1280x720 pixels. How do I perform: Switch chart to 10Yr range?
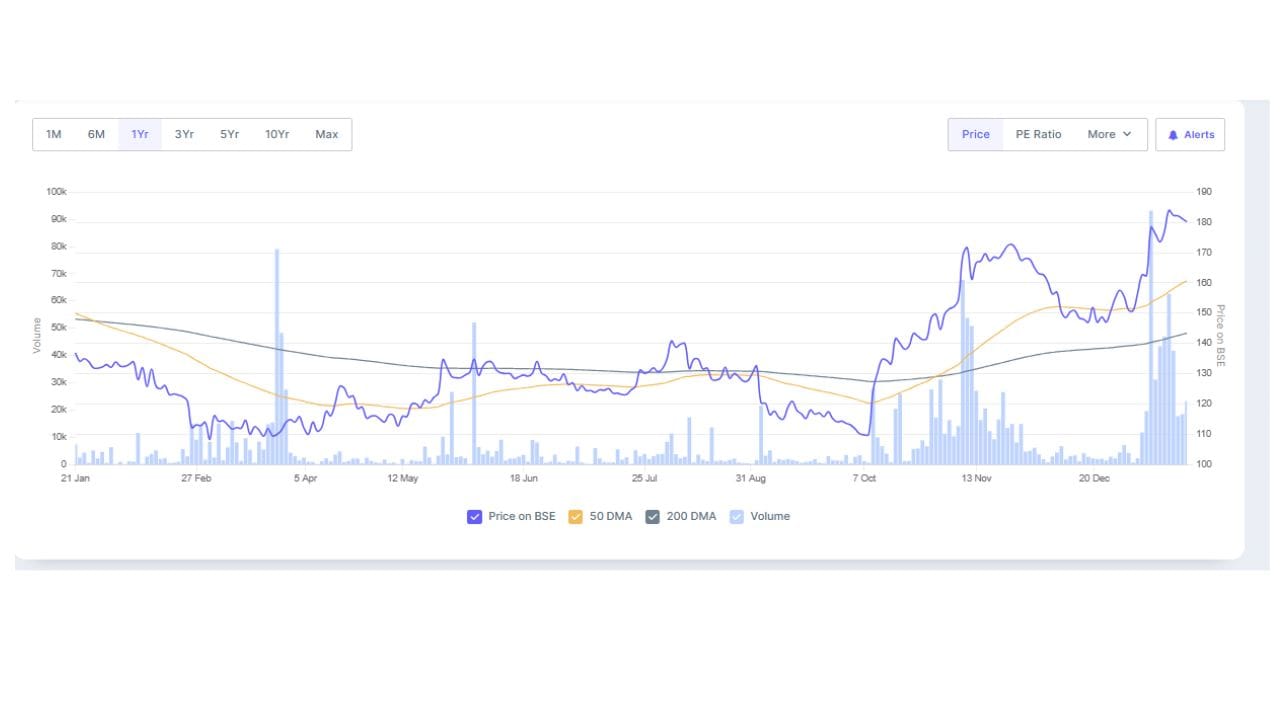(x=277, y=134)
